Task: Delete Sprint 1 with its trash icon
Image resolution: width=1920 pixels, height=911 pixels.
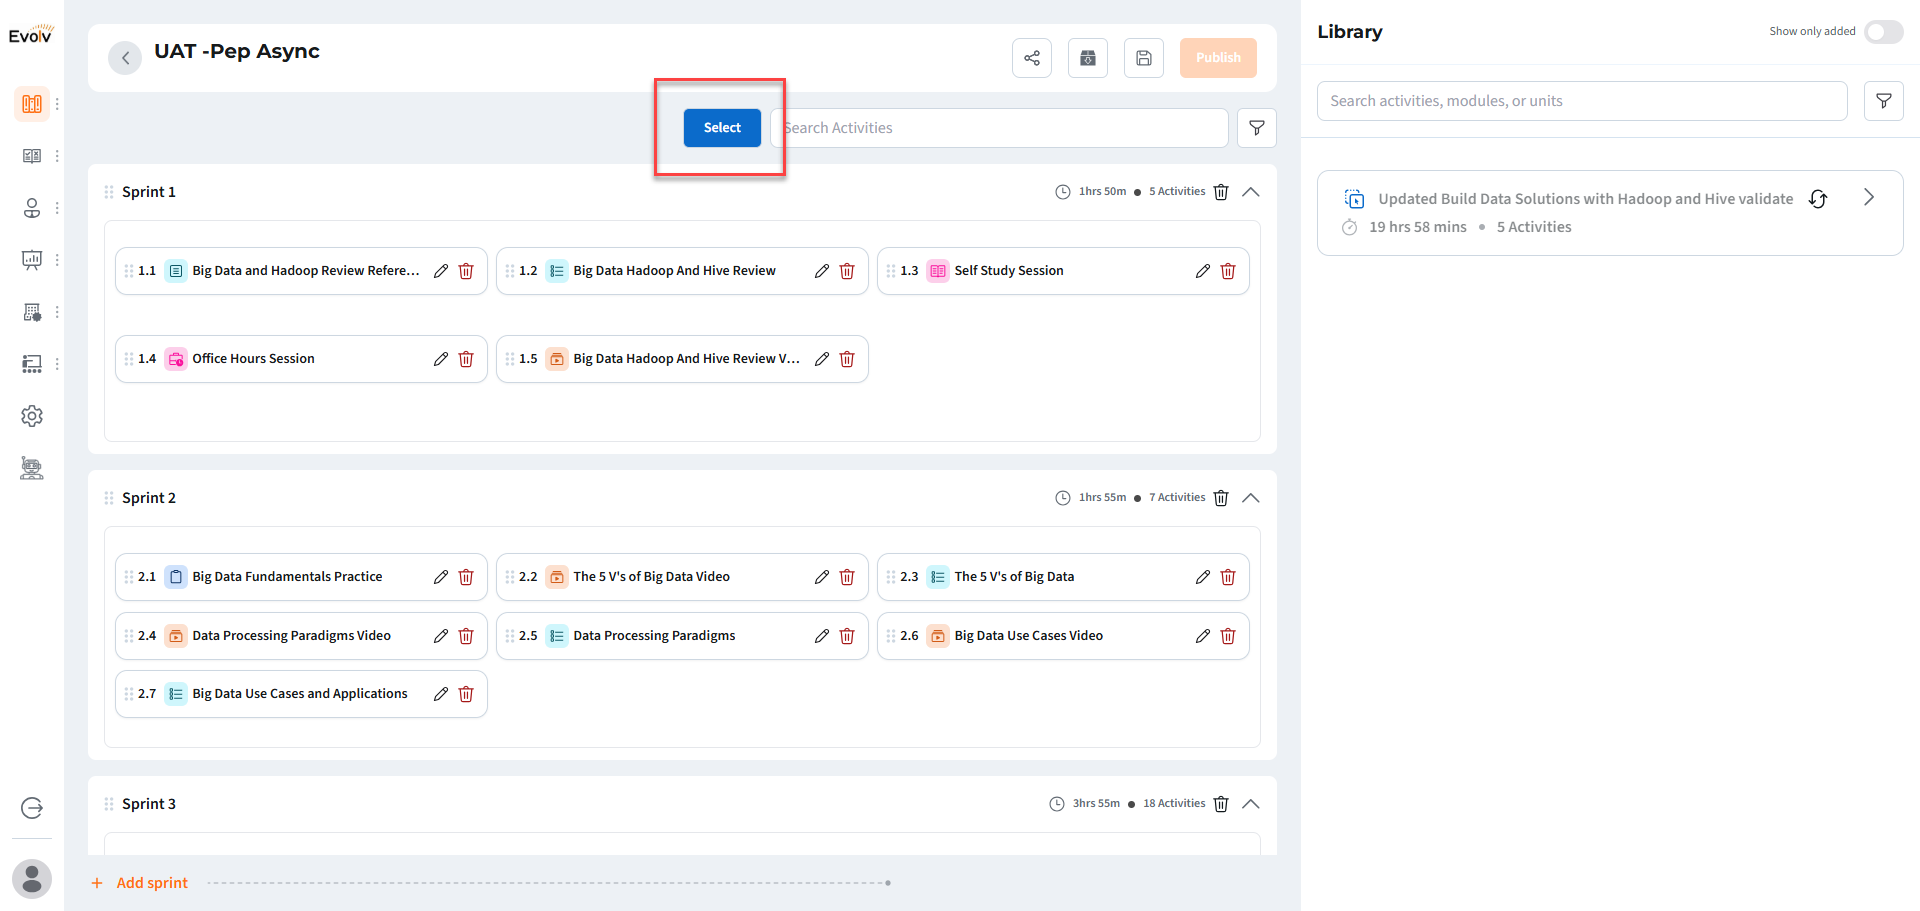Action: coord(1221,192)
